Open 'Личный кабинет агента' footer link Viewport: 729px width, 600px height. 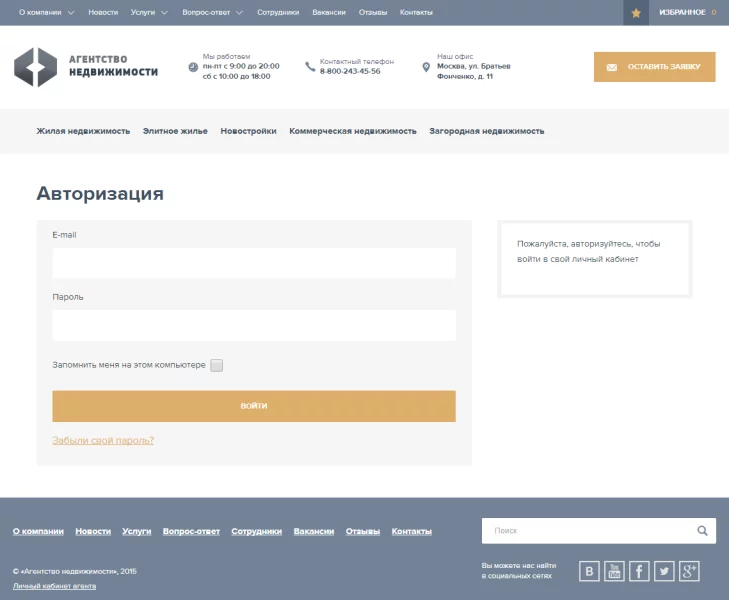point(55,586)
